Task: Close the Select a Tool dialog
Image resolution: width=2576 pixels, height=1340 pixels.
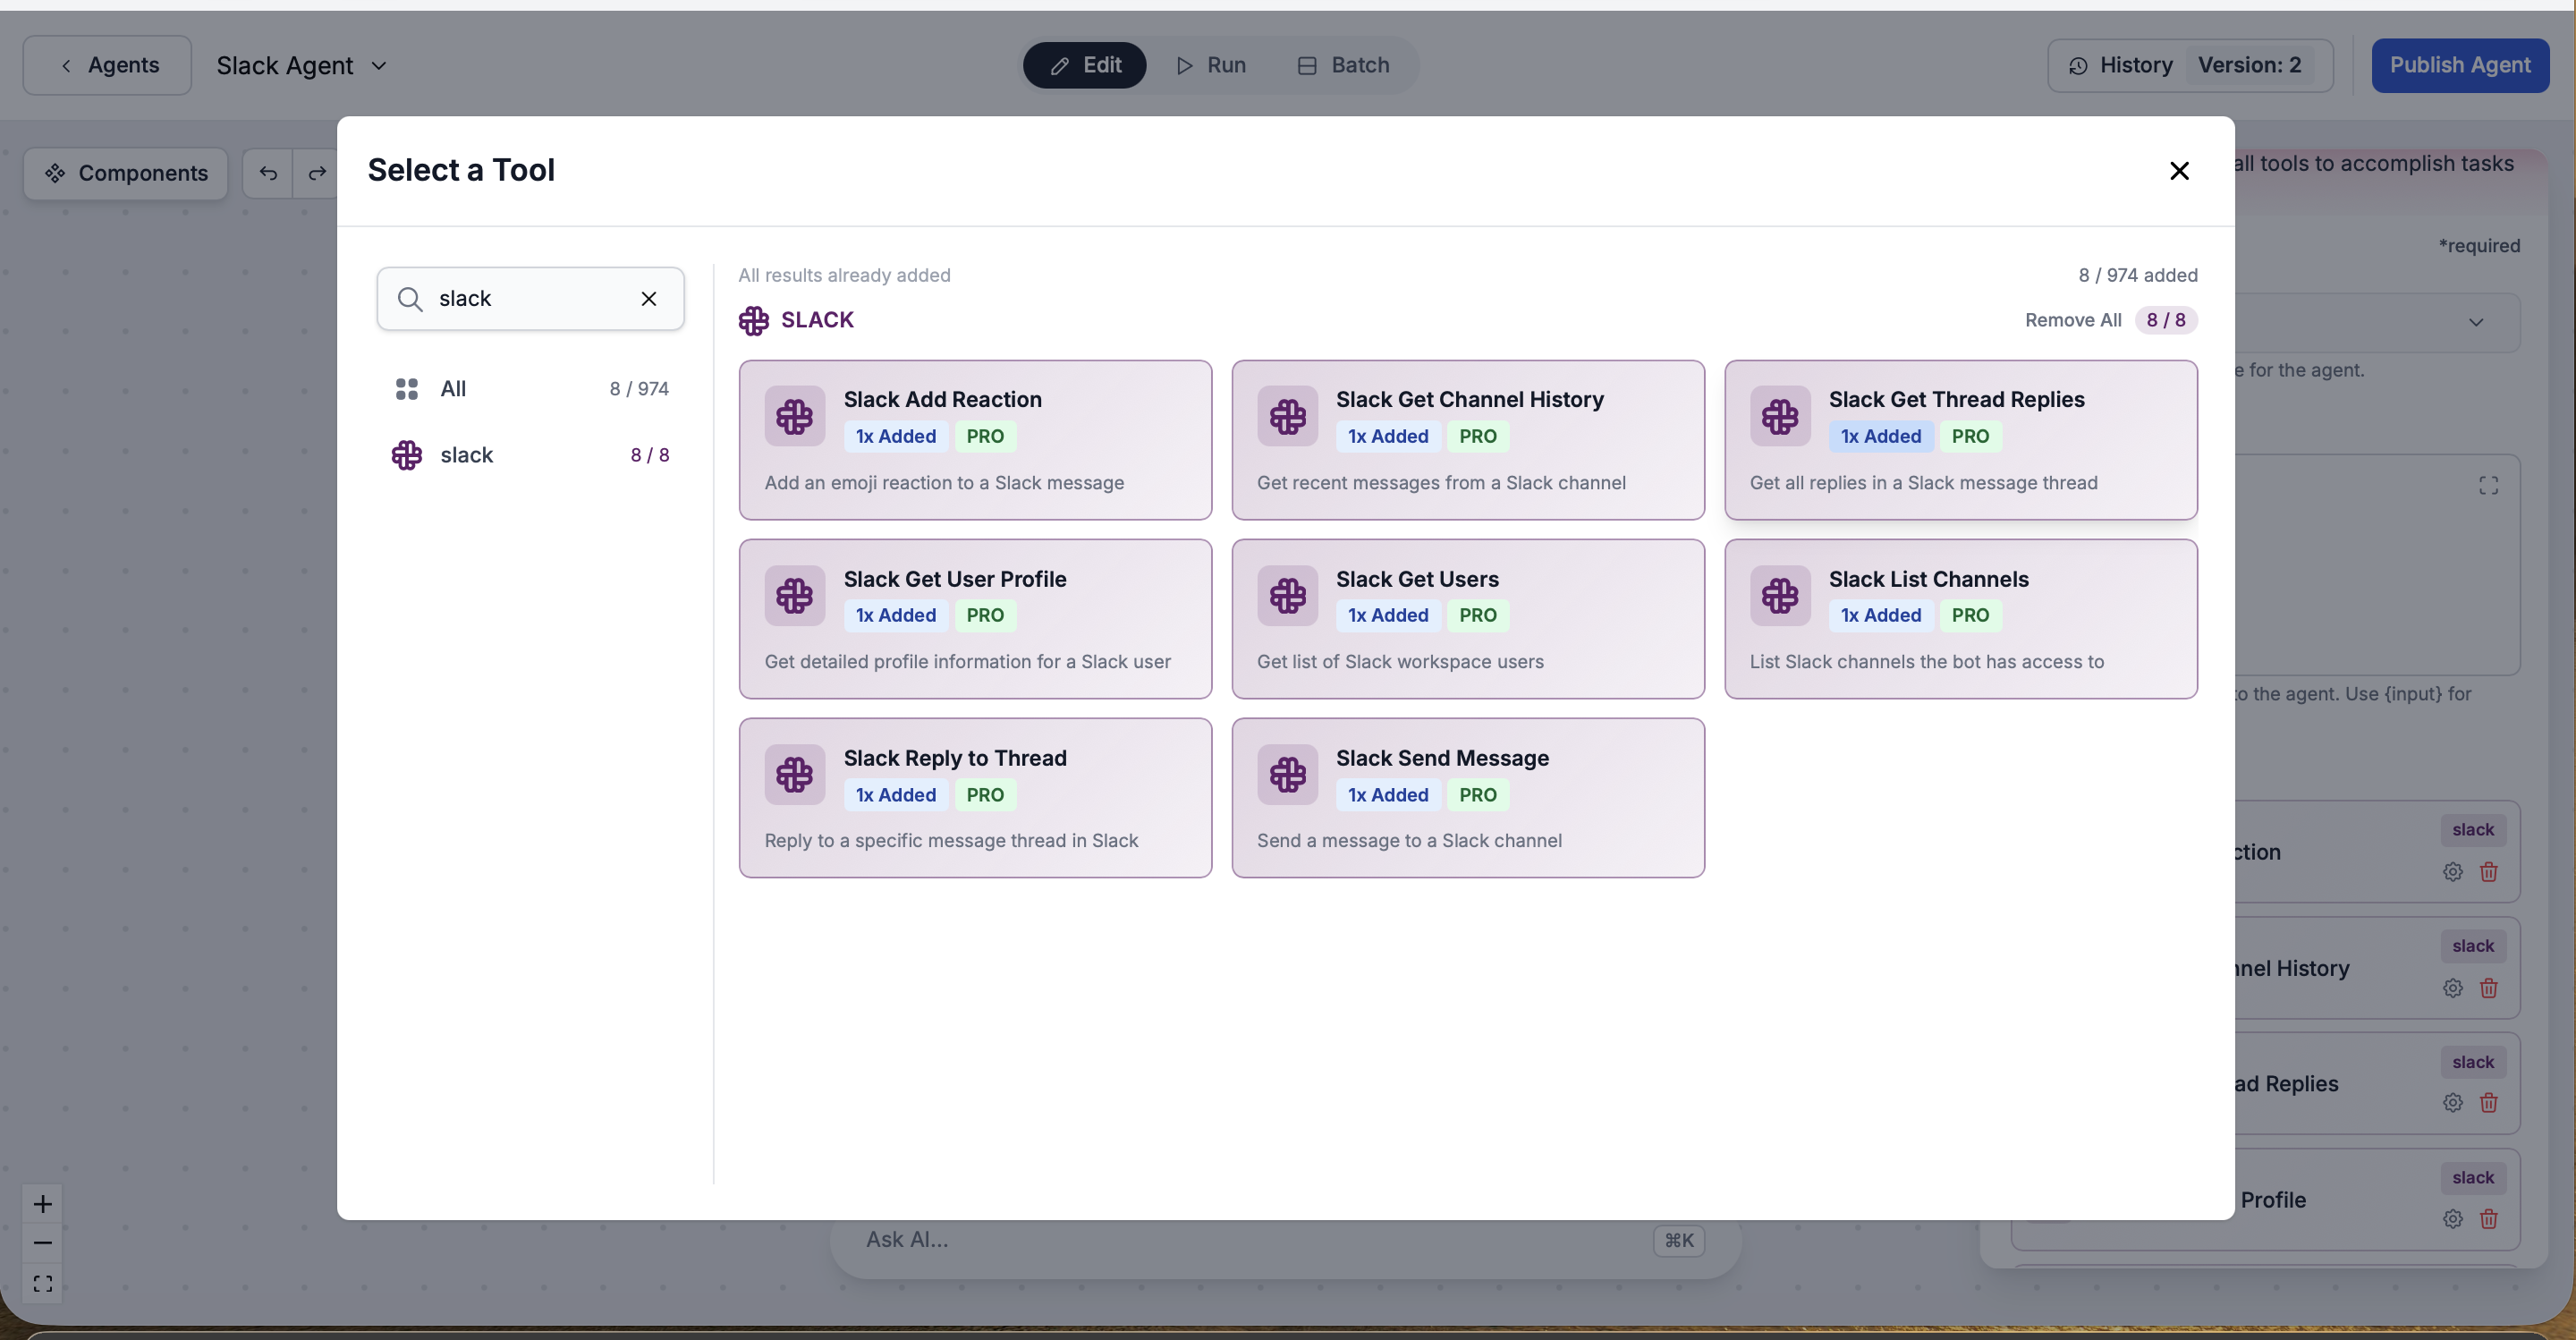Action: [x=2179, y=171]
